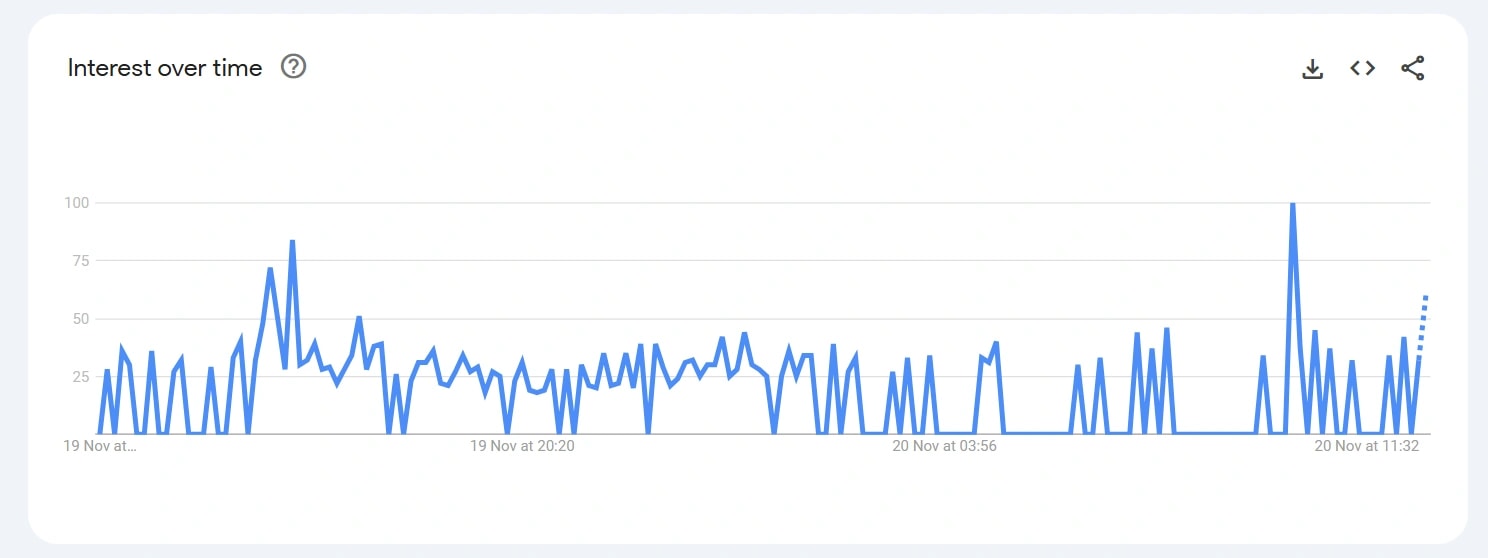The height and width of the screenshot is (558, 1488).
Task: Select the '20 Nov at 03:56' time label
Action: 944,446
